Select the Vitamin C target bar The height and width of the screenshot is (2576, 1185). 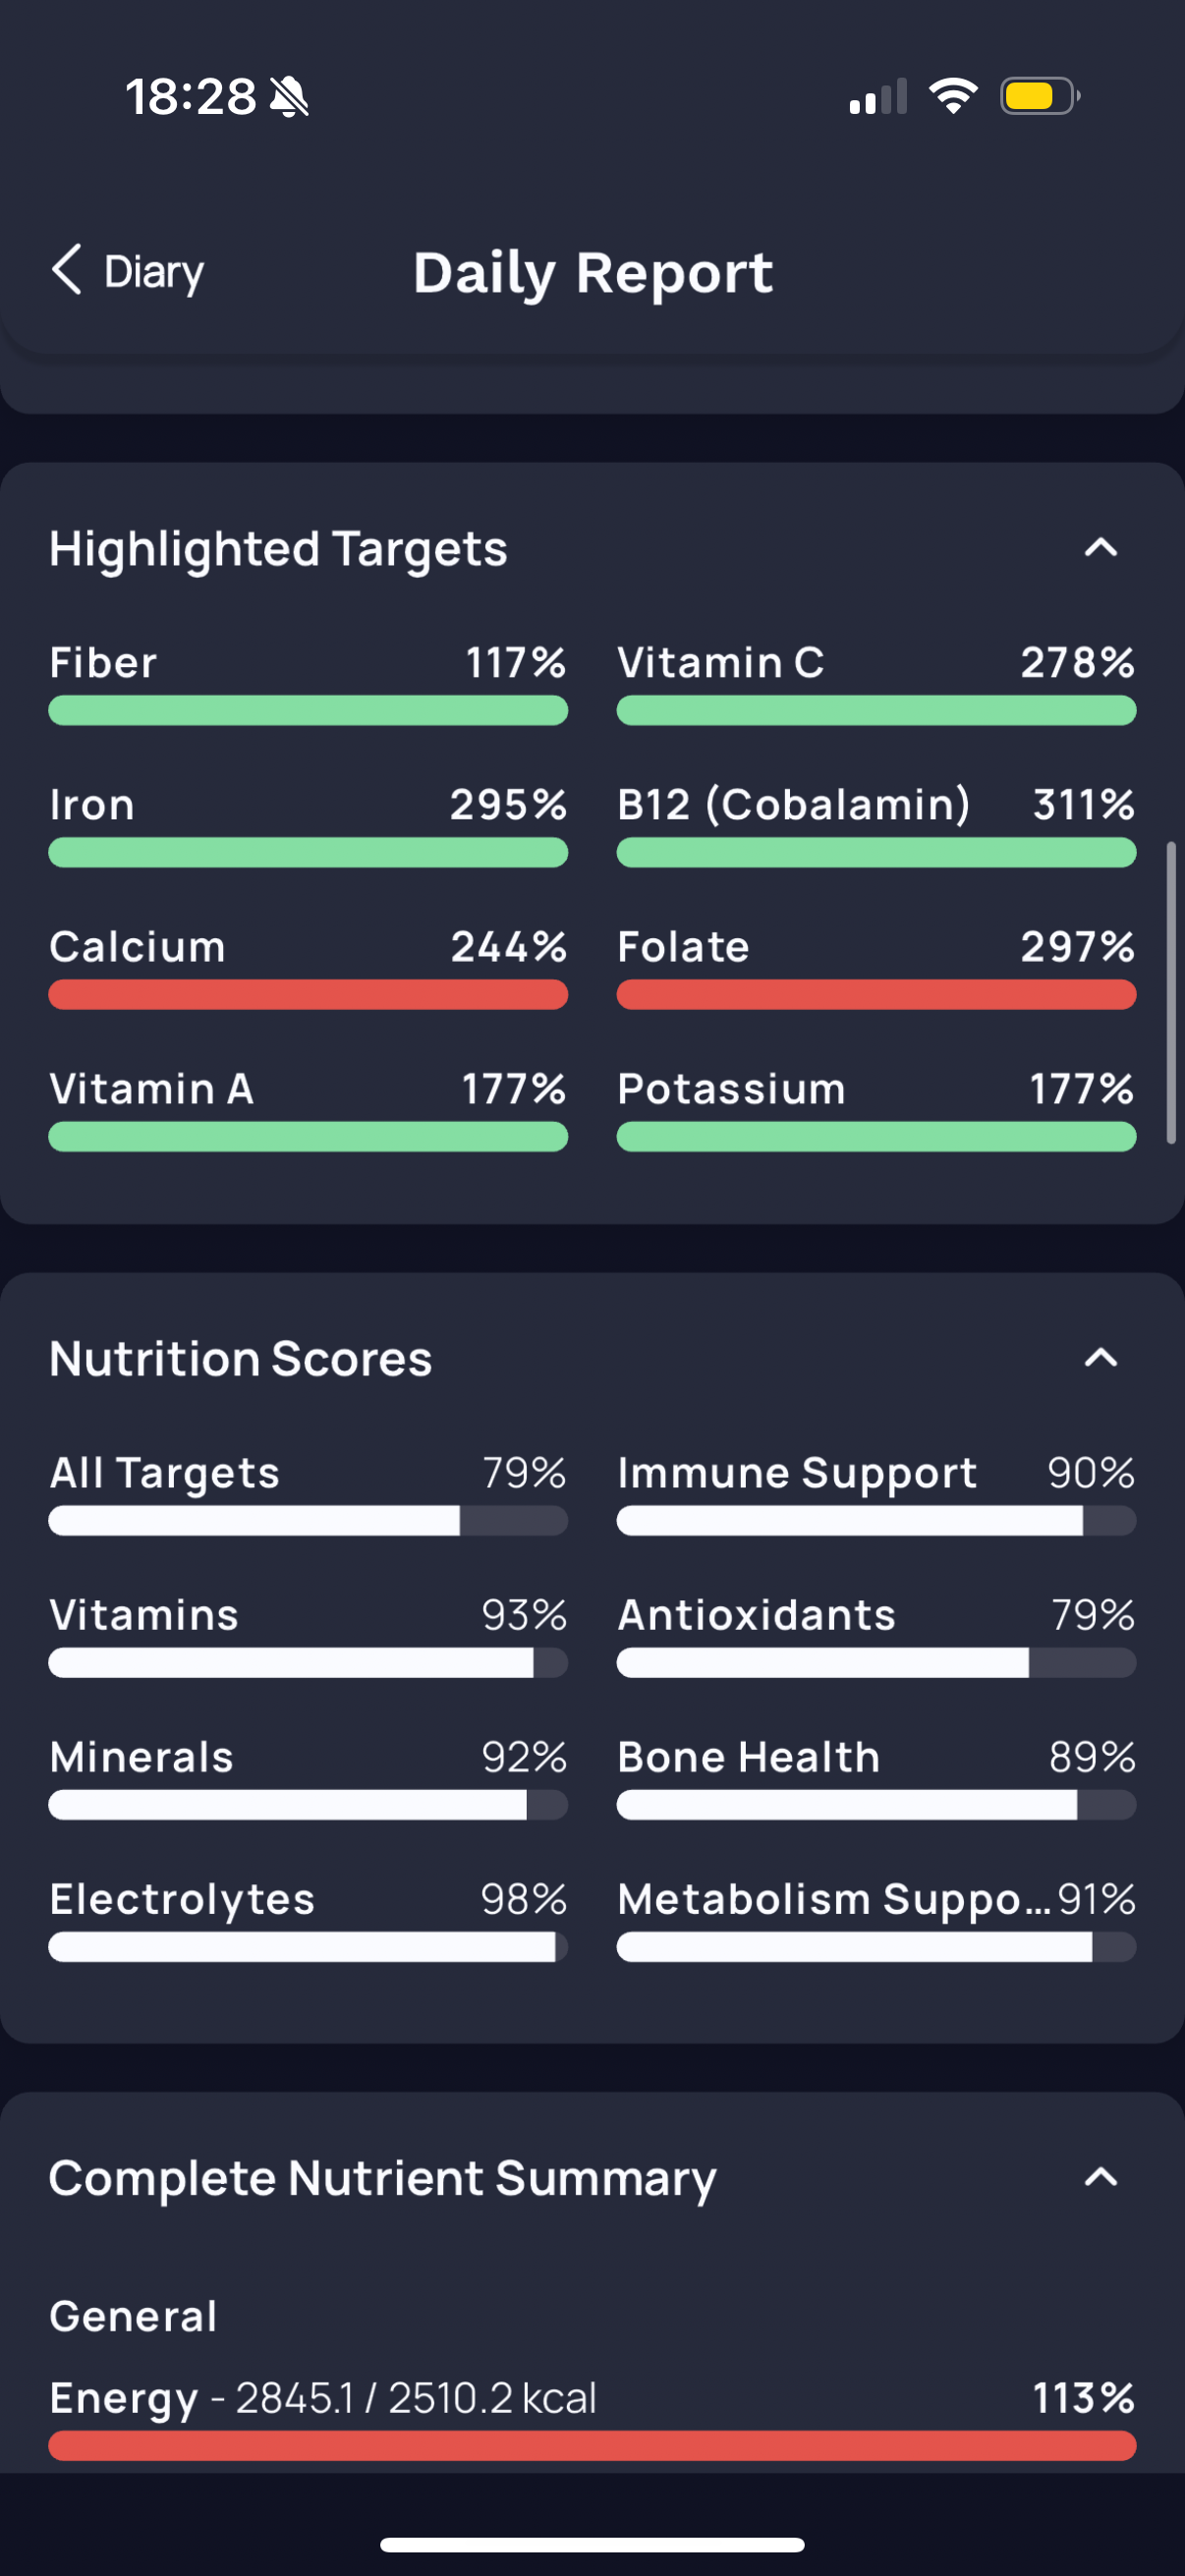coord(876,711)
